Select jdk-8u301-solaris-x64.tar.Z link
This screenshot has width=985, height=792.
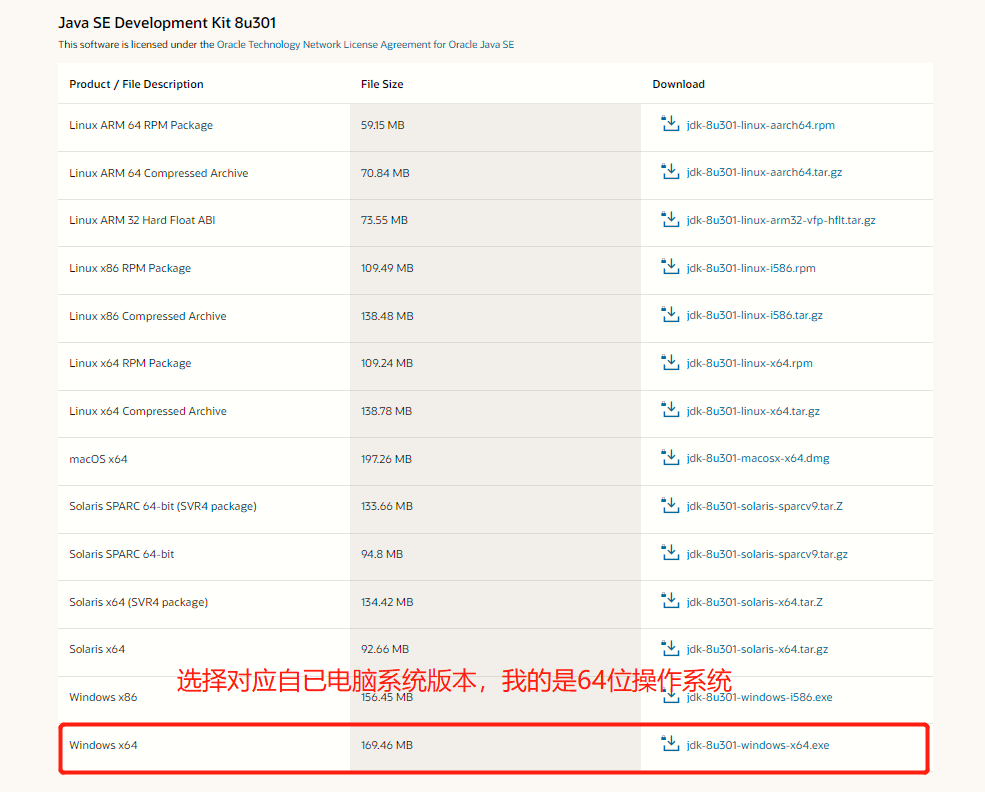754,602
